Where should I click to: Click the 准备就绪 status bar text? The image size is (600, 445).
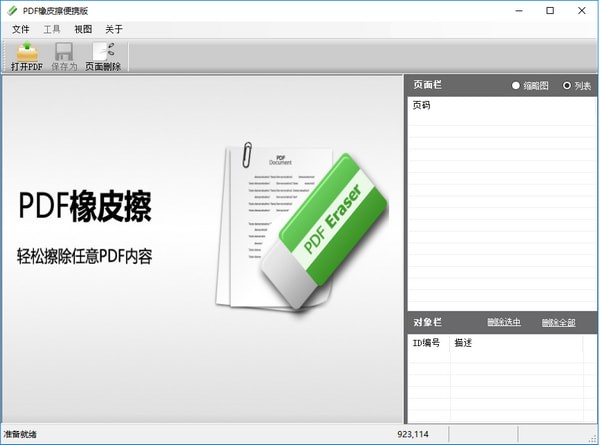pyautogui.click(x=20, y=434)
